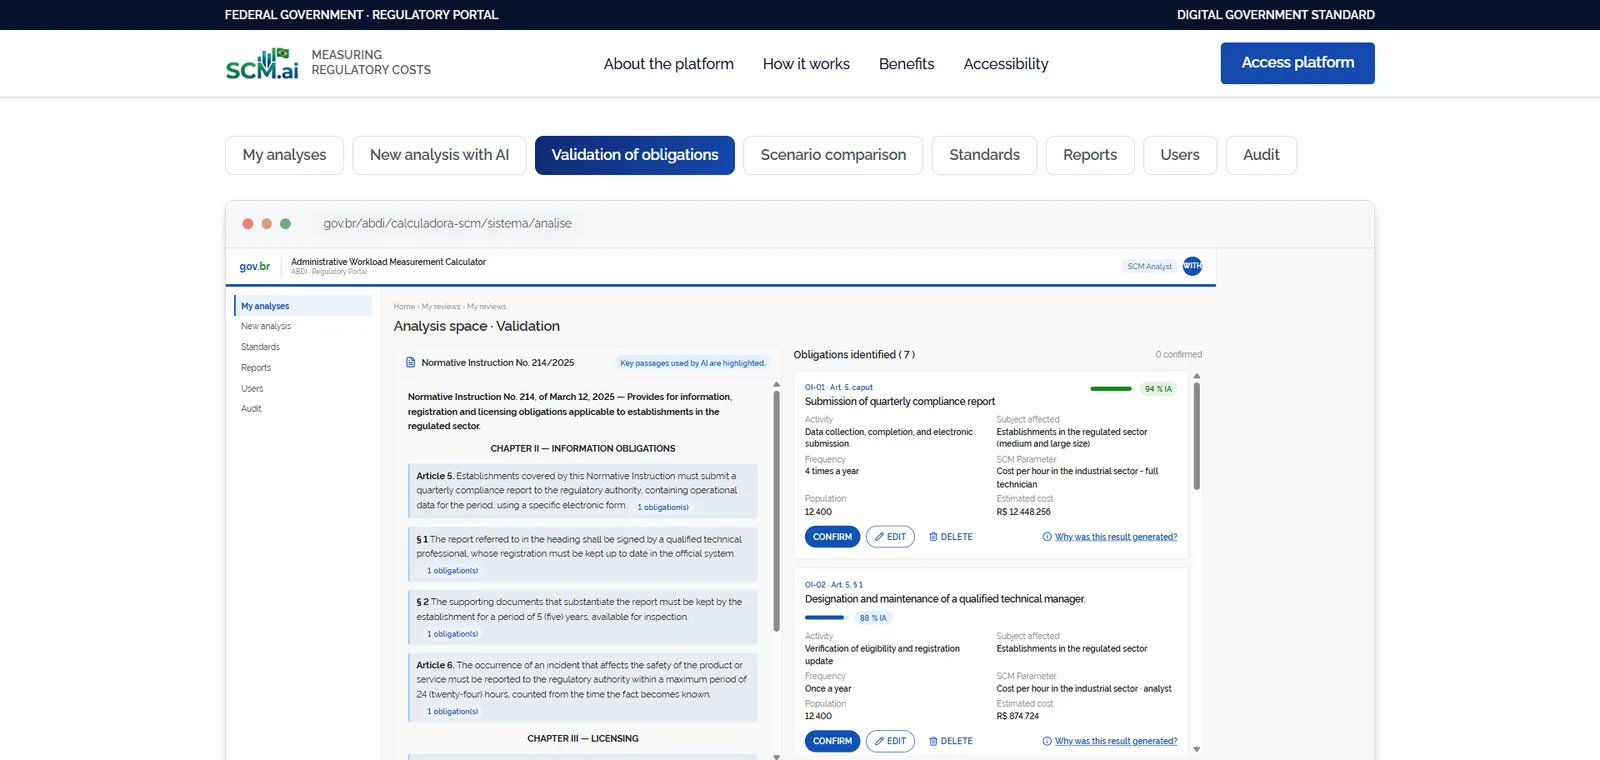The image size is (1600, 760).
Task: Click the Access platform button
Action: (1297, 63)
